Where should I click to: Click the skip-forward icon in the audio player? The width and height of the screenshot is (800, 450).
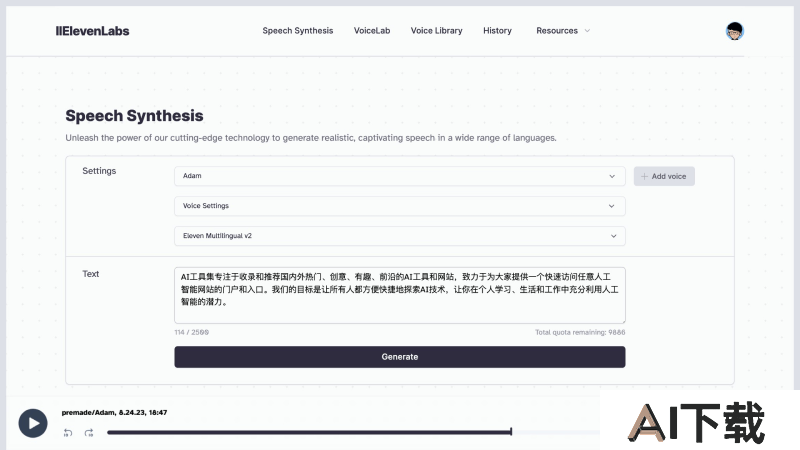pyautogui.click(x=89, y=433)
